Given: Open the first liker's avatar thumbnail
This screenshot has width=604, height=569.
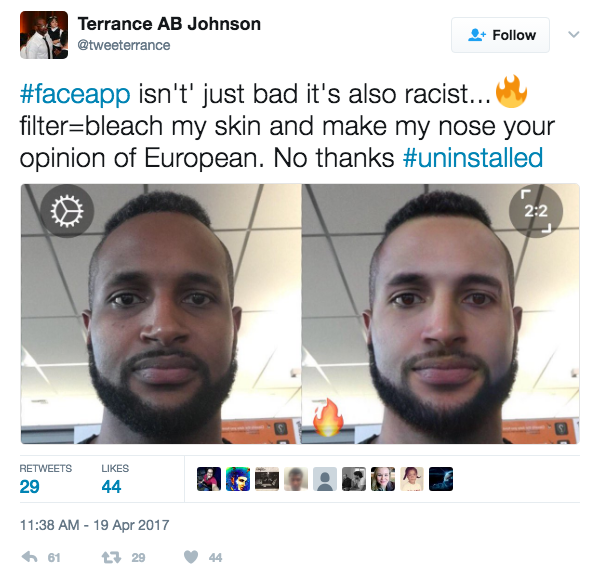Looking at the screenshot, I should pos(209,479).
